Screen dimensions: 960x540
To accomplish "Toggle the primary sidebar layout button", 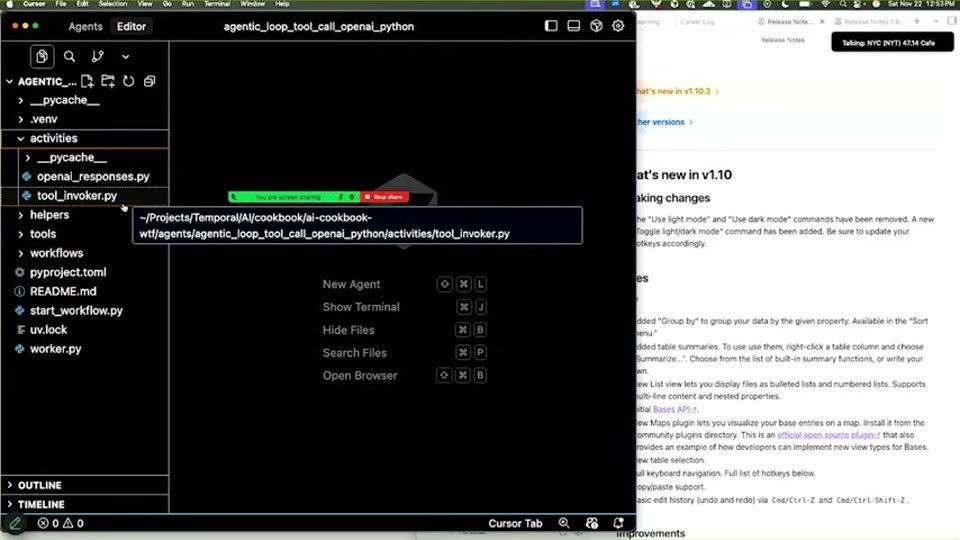I will coord(551,26).
